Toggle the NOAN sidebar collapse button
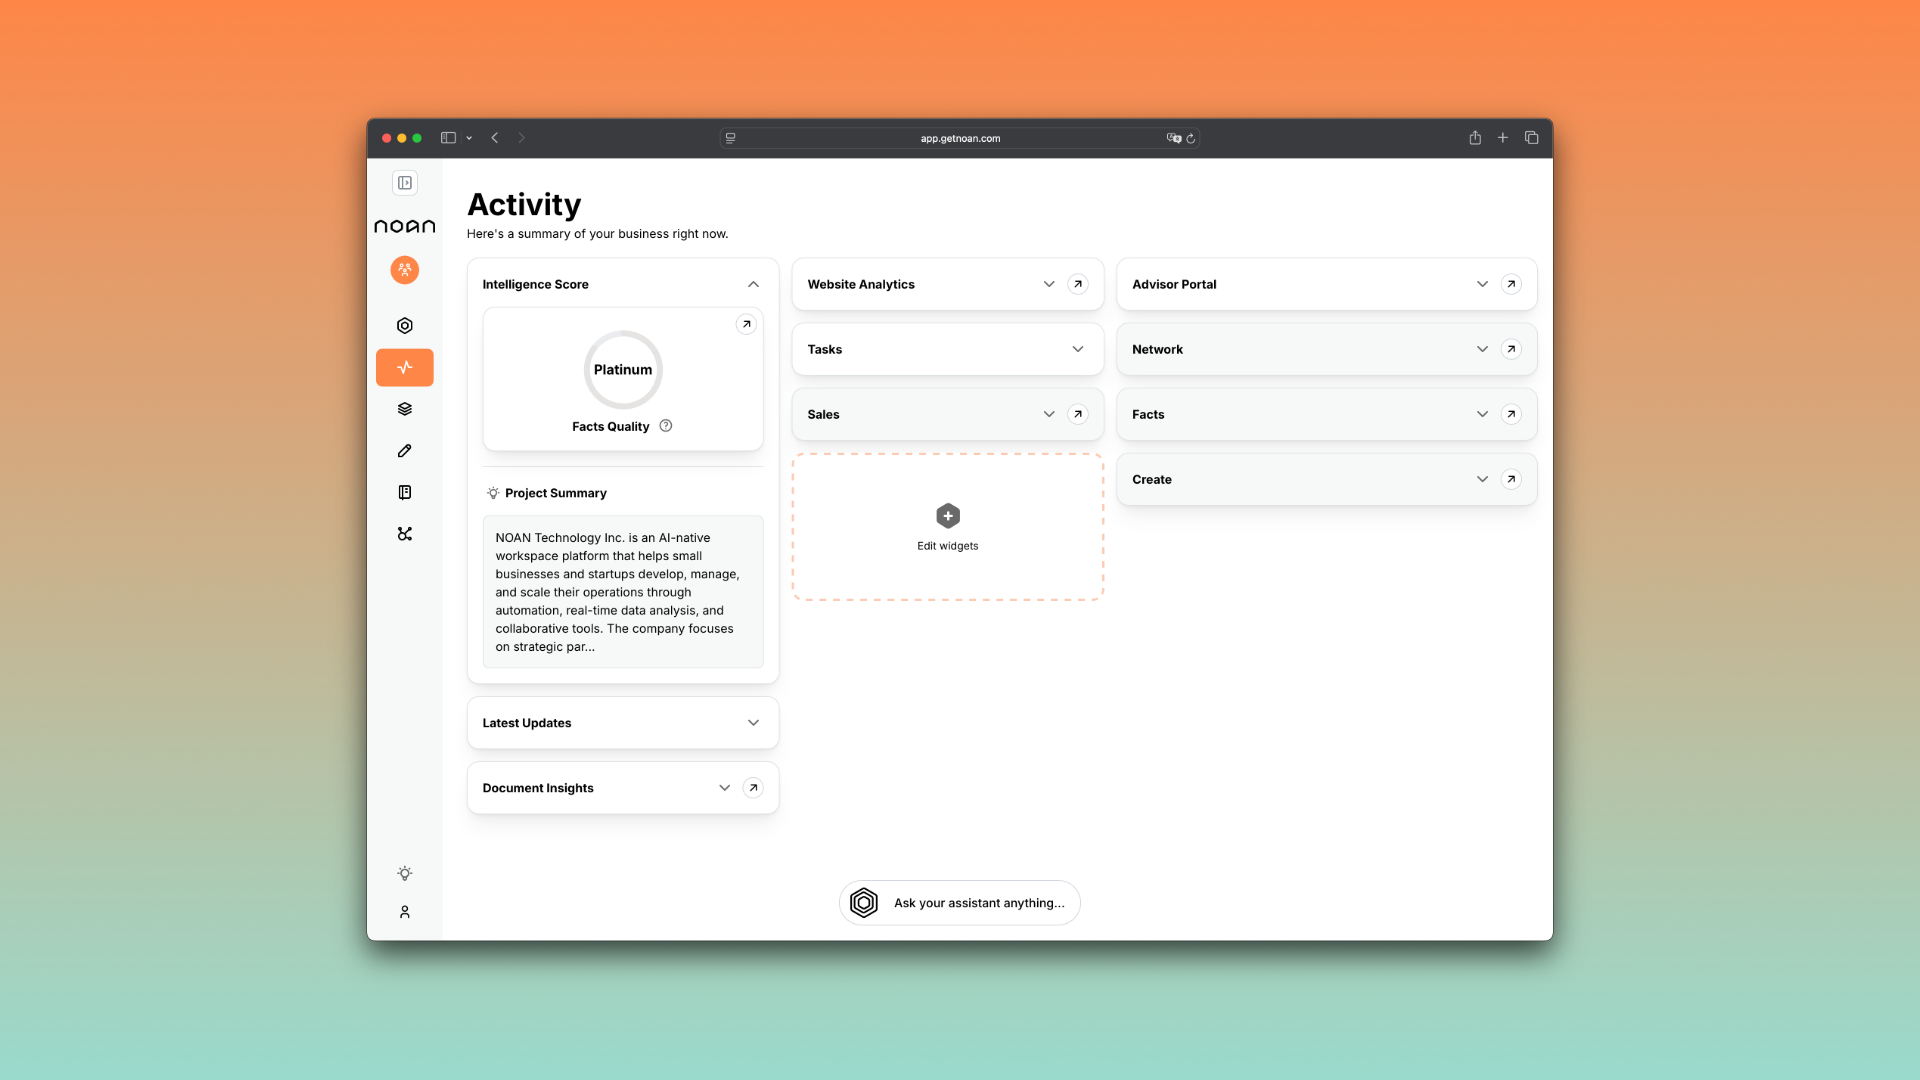Image resolution: width=1920 pixels, height=1080 pixels. pyautogui.click(x=404, y=183)
